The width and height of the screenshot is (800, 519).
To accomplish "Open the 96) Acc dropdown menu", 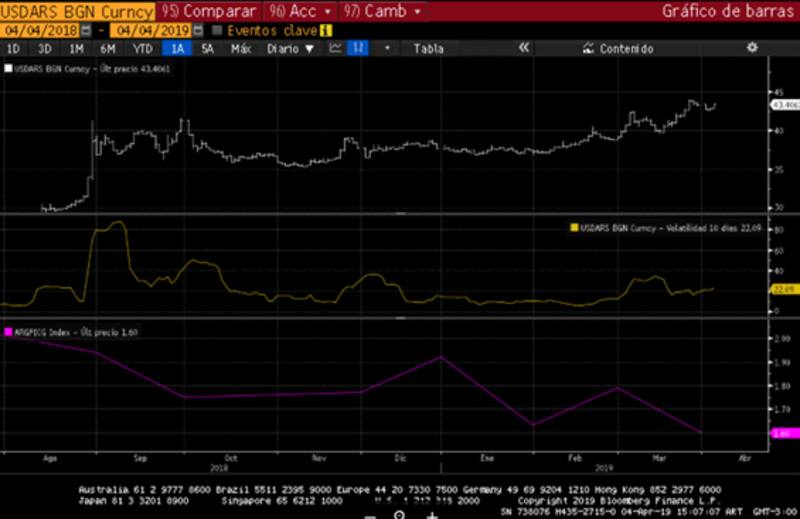I will 298,11.
